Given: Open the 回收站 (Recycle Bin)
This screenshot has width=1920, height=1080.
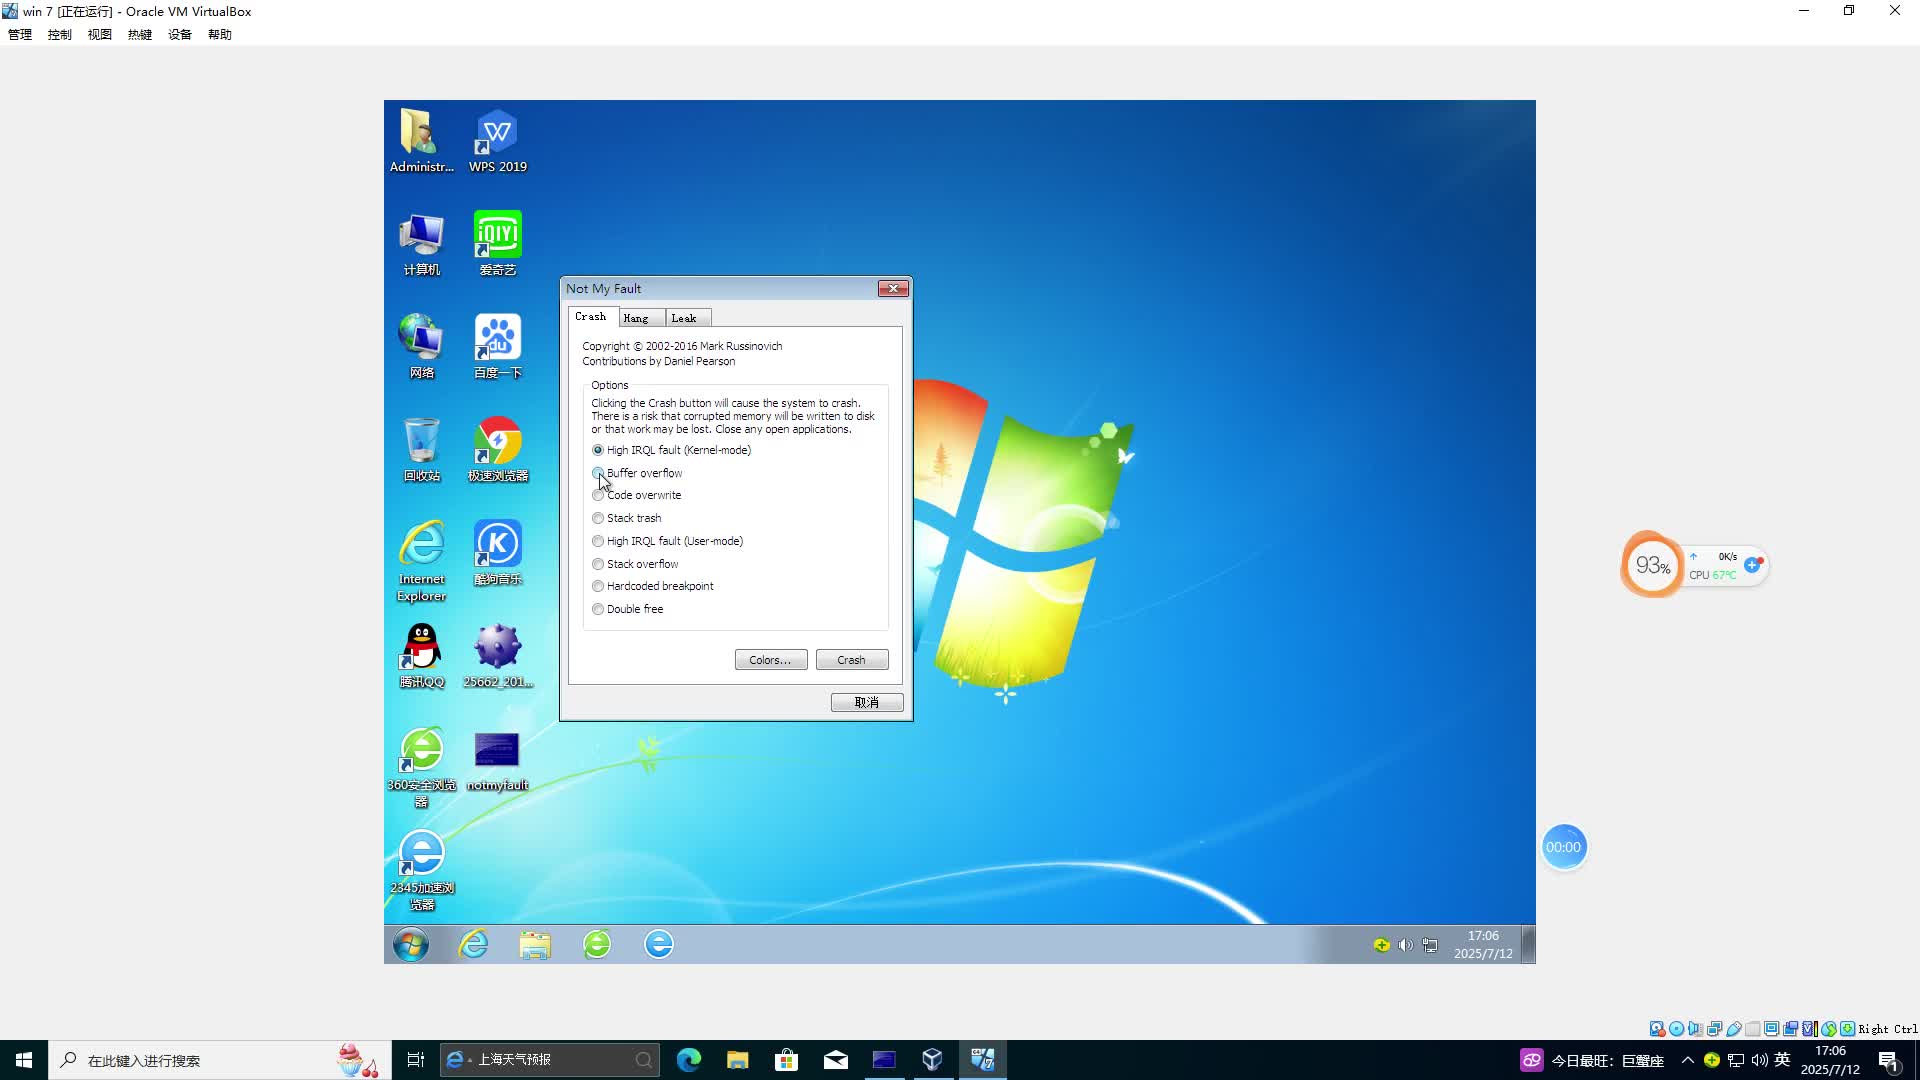Looking at the screenshot, I should [421, 442].
